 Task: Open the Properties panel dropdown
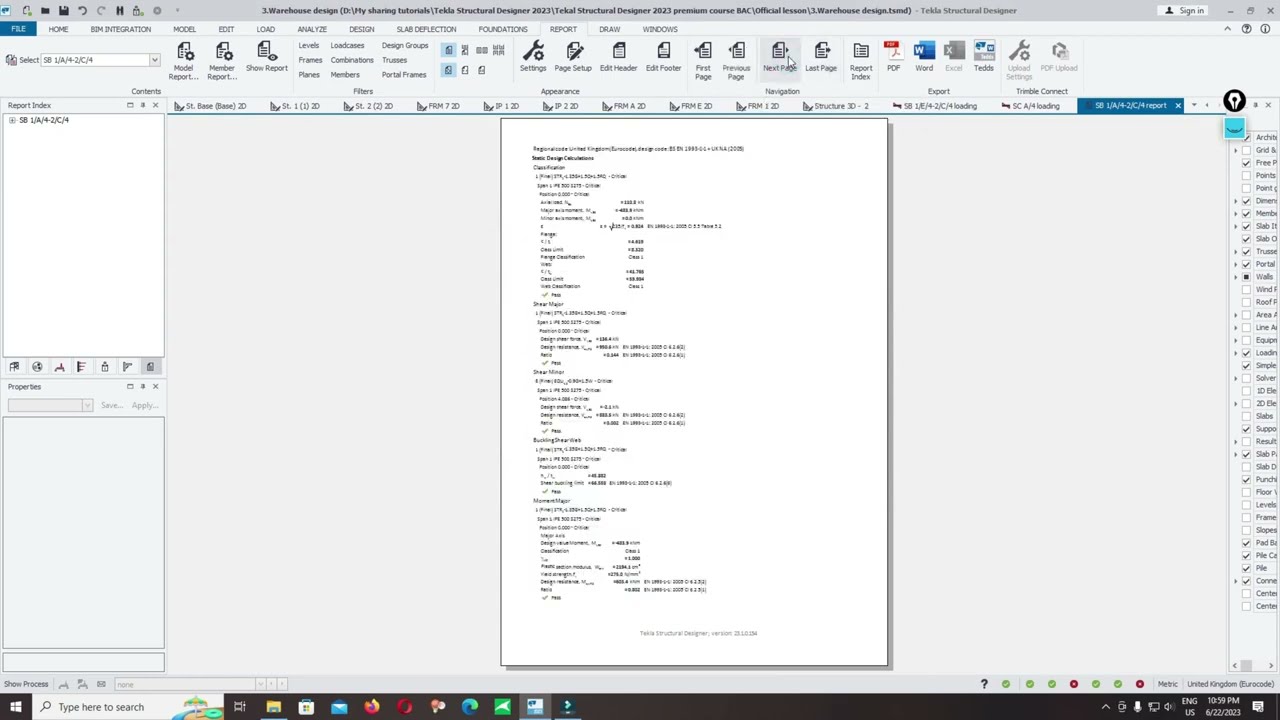87,405
